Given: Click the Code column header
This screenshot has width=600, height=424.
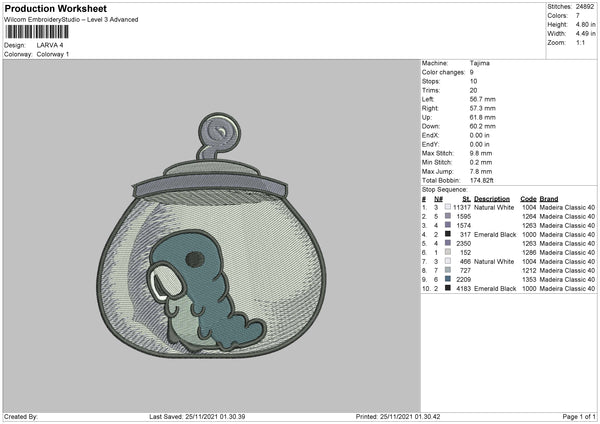Looking at the screenshot, I should [528, 199].
